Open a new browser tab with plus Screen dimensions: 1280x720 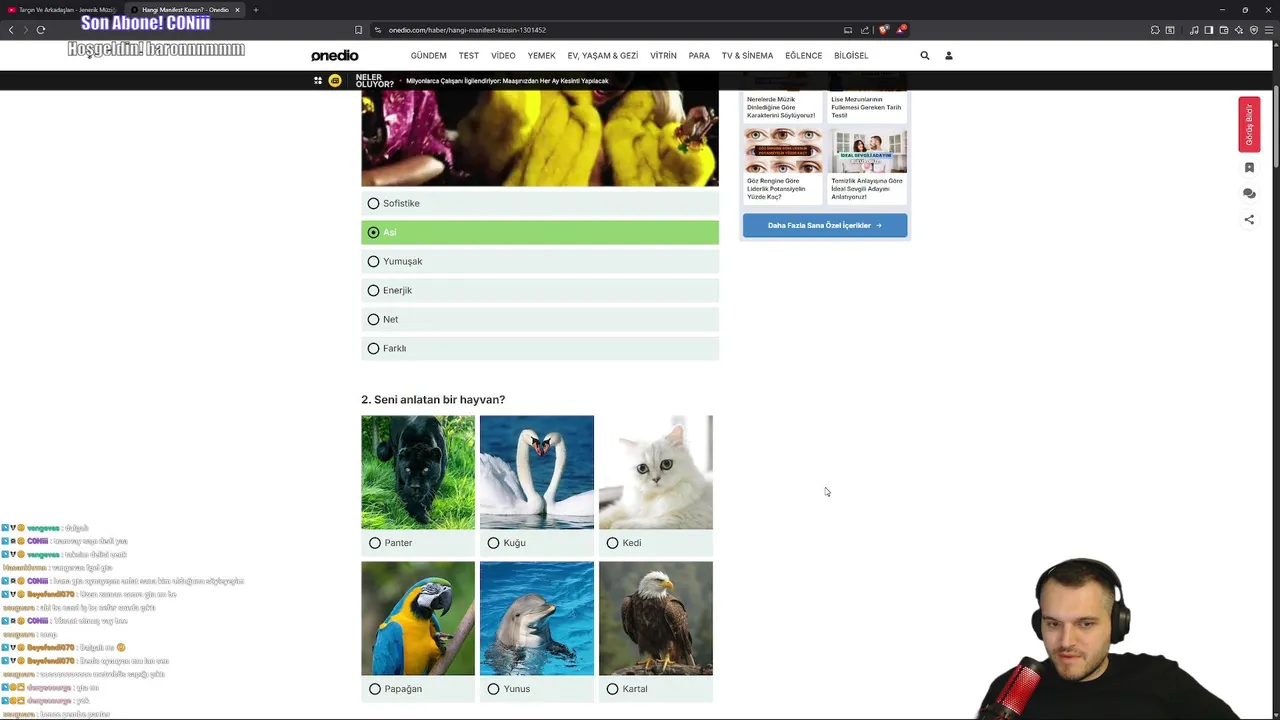click(x=256, y=10)
